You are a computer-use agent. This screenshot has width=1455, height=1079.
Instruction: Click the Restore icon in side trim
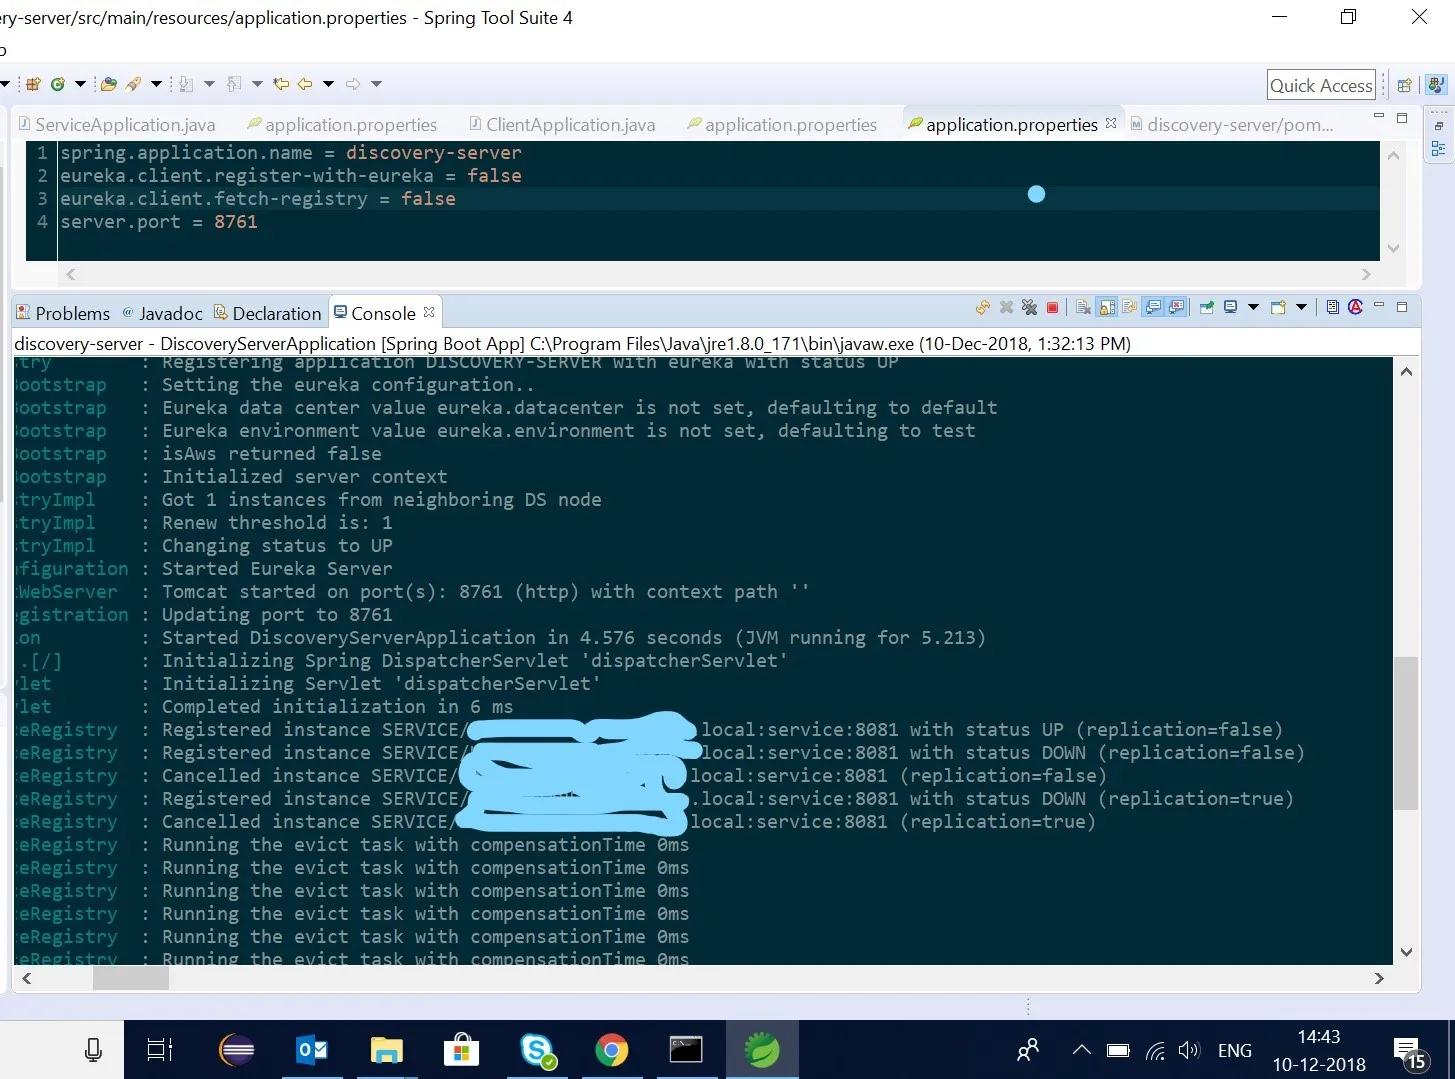point(1438,126)
